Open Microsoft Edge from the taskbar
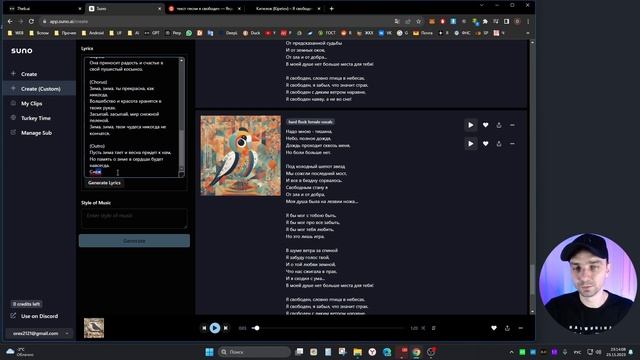Screen dimensions: 640x360 tap(387, 352)
